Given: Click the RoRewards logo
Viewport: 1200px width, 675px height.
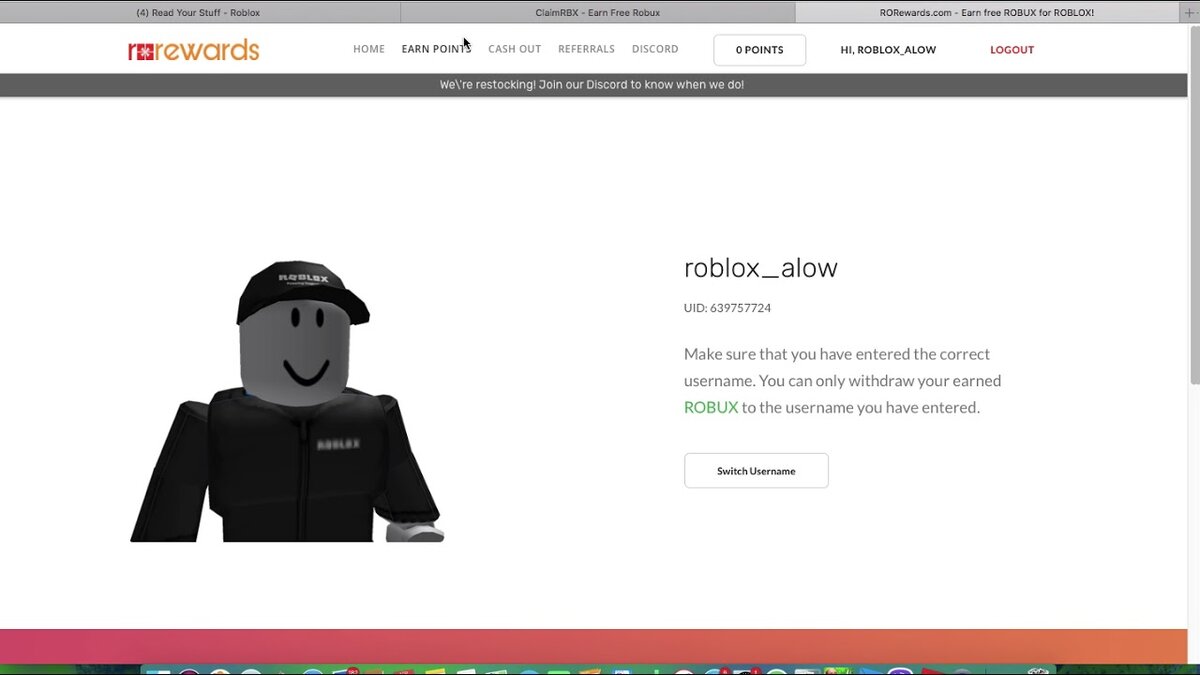Looking at the screenshot, I should point(194,50).
